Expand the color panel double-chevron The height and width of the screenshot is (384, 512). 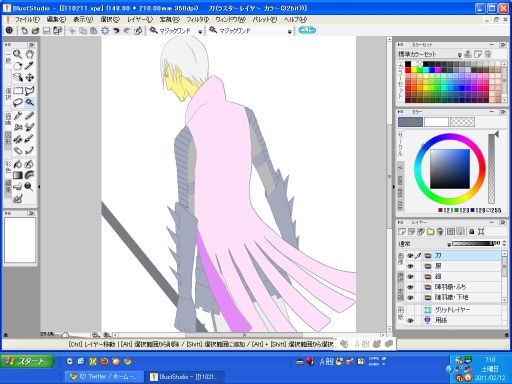pyautogui.click(x=503, y=112)
